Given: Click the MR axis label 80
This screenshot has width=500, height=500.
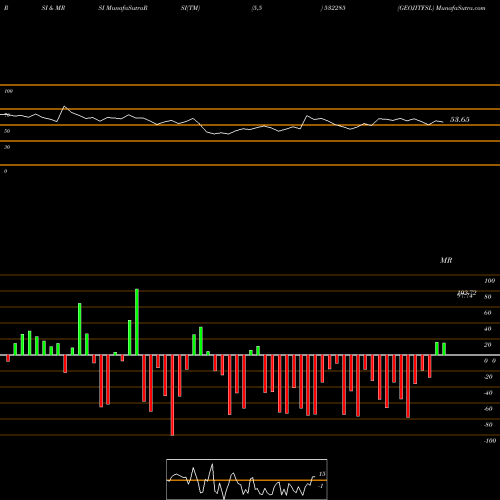Looking at the screenshot, I should 488,297.
